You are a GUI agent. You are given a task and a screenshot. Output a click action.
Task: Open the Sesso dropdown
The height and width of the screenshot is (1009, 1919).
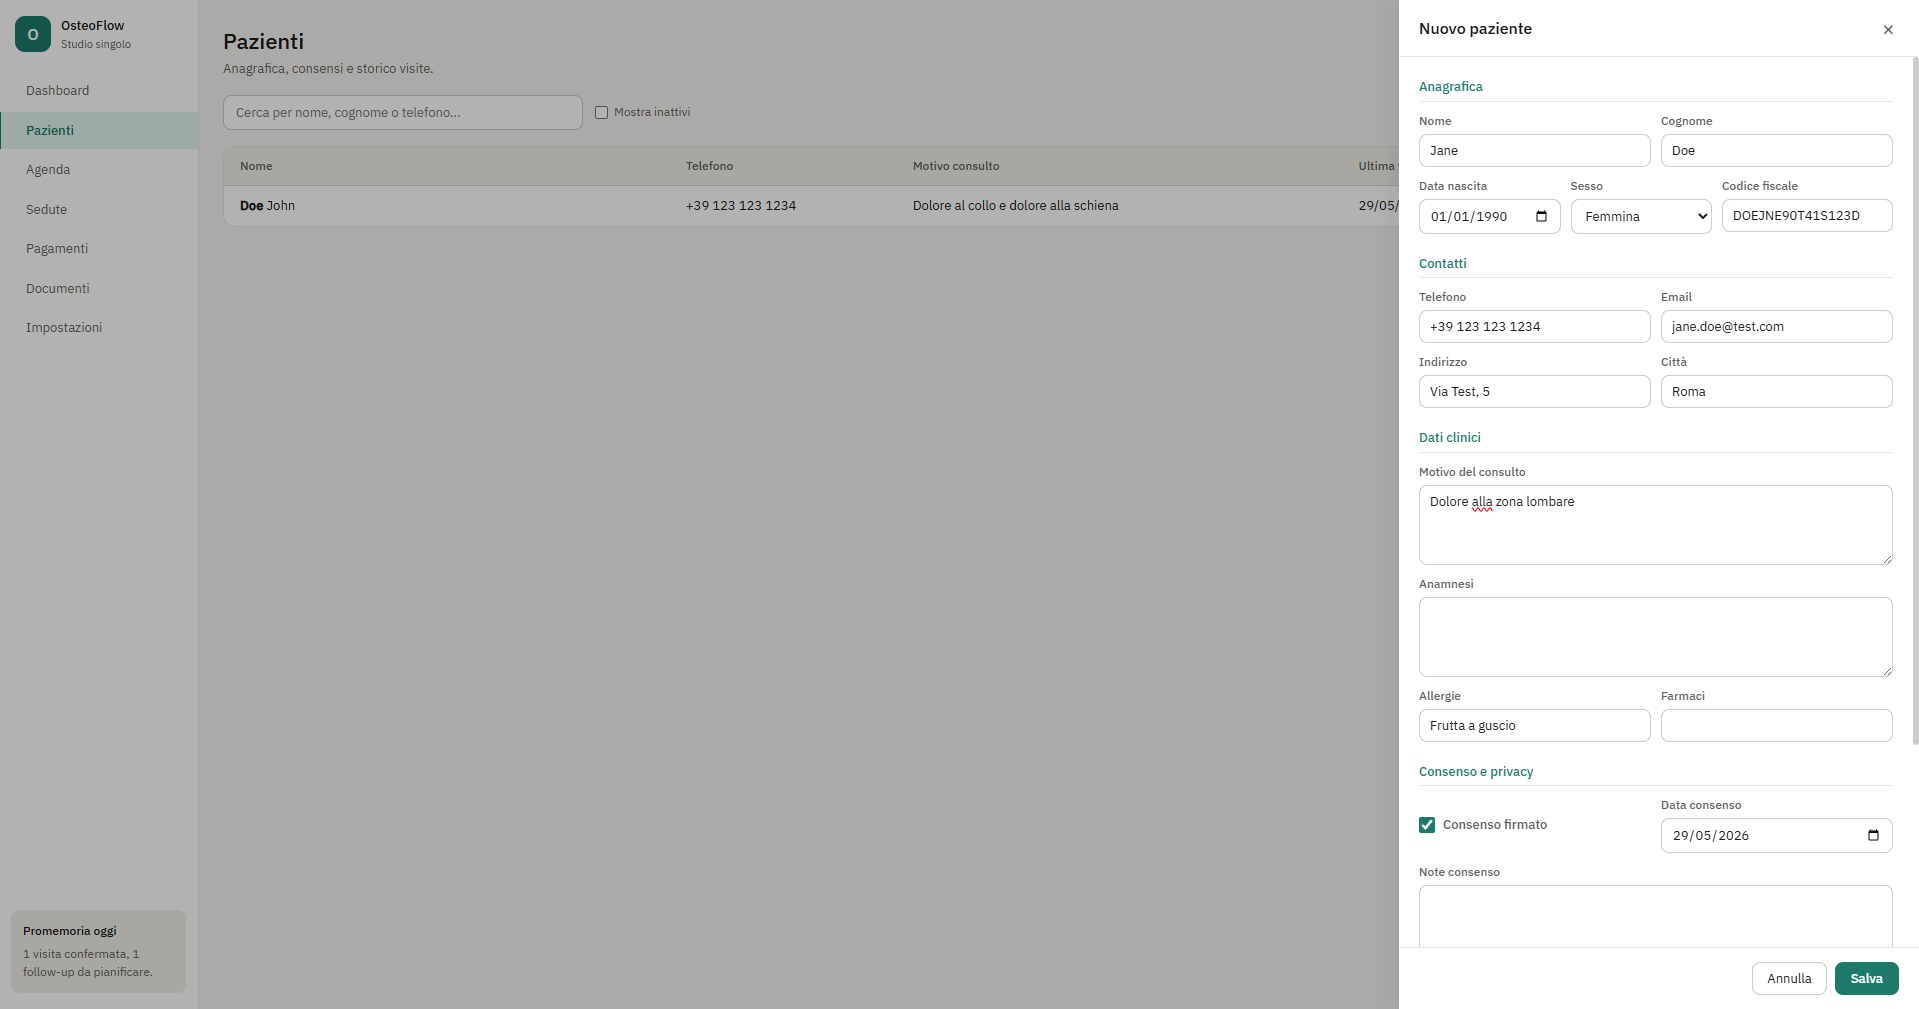pyautogui.click(x=1641, y=216)
